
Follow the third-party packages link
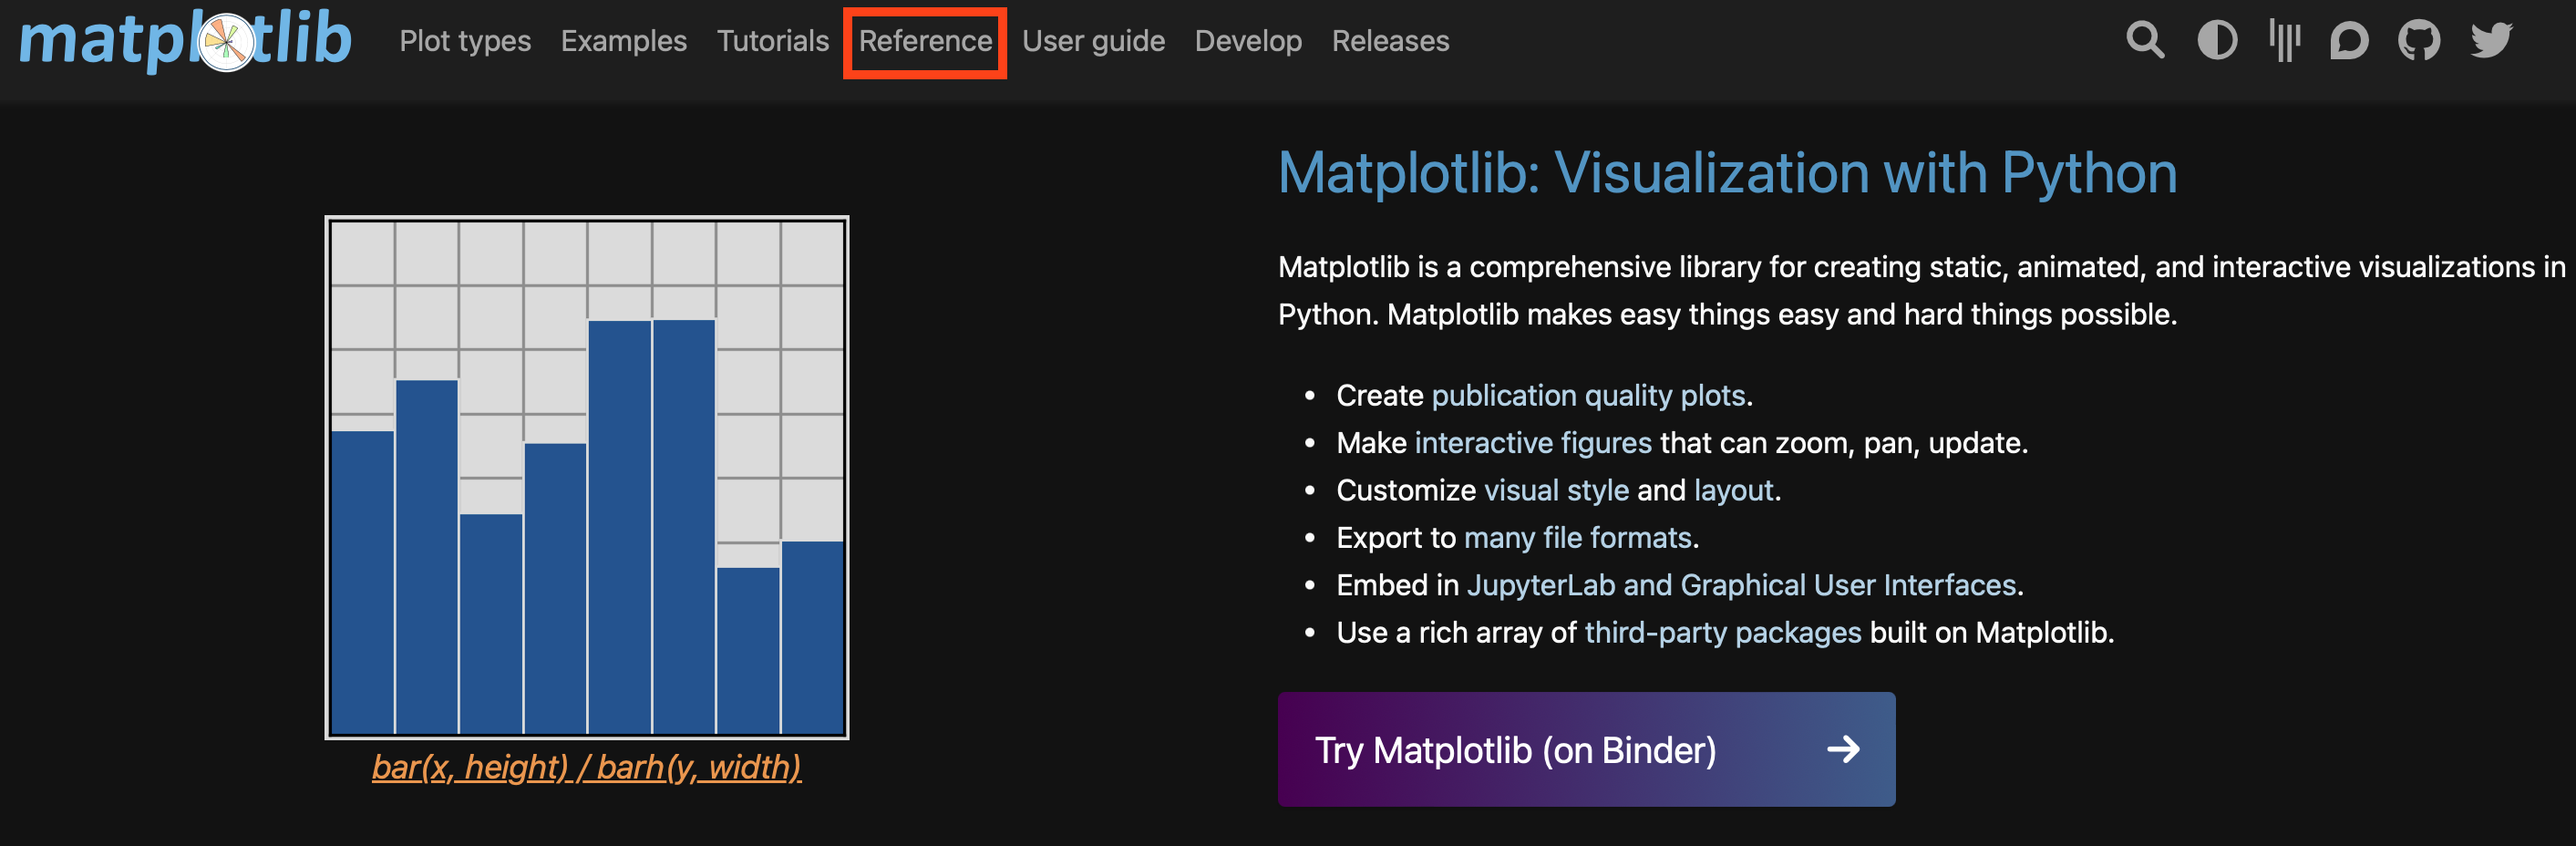coord(1722,633)
